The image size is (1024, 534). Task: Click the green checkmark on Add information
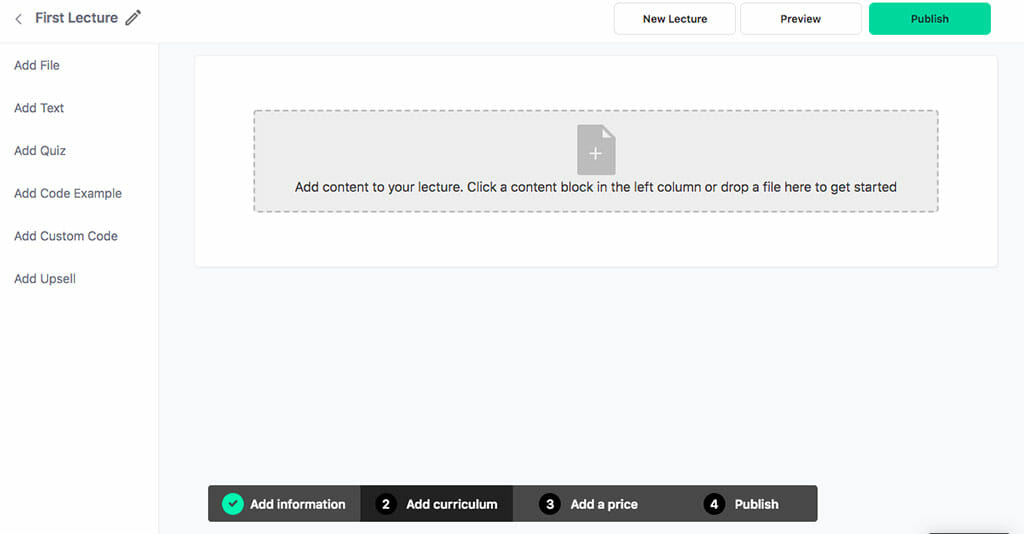232,504
